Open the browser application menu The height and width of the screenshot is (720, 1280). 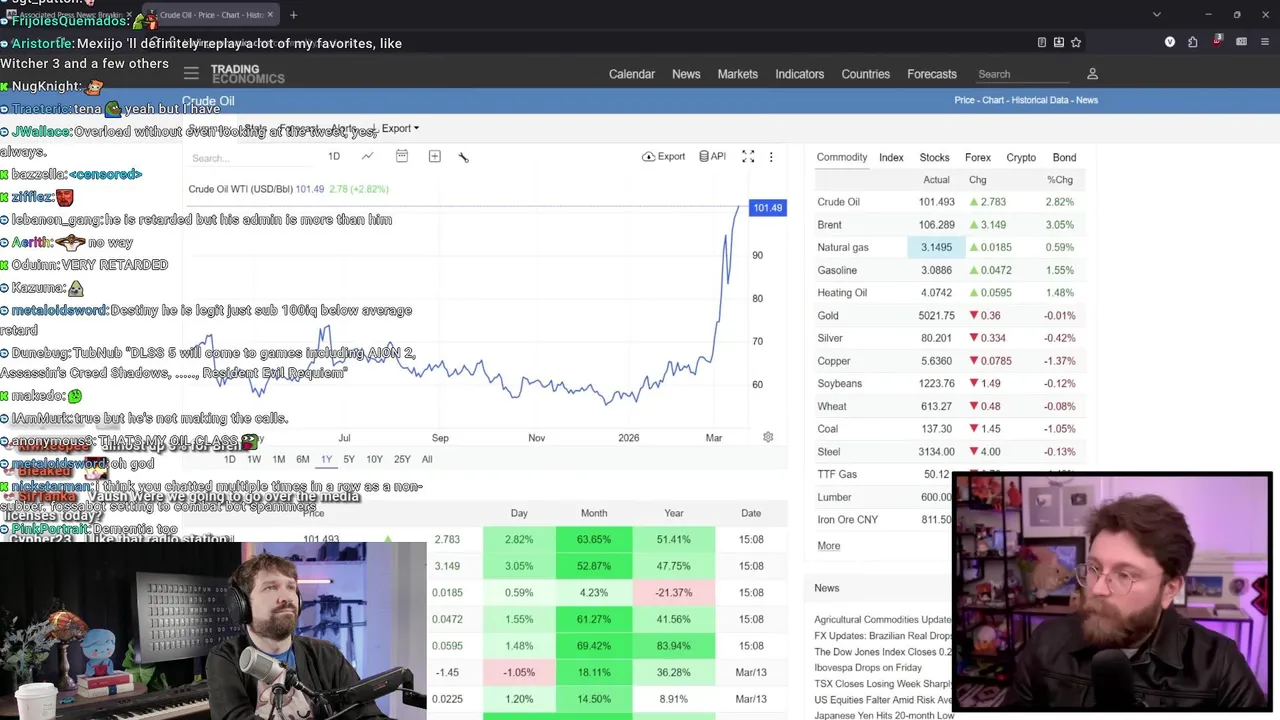pyautogui.click(x=1265, y=42)
